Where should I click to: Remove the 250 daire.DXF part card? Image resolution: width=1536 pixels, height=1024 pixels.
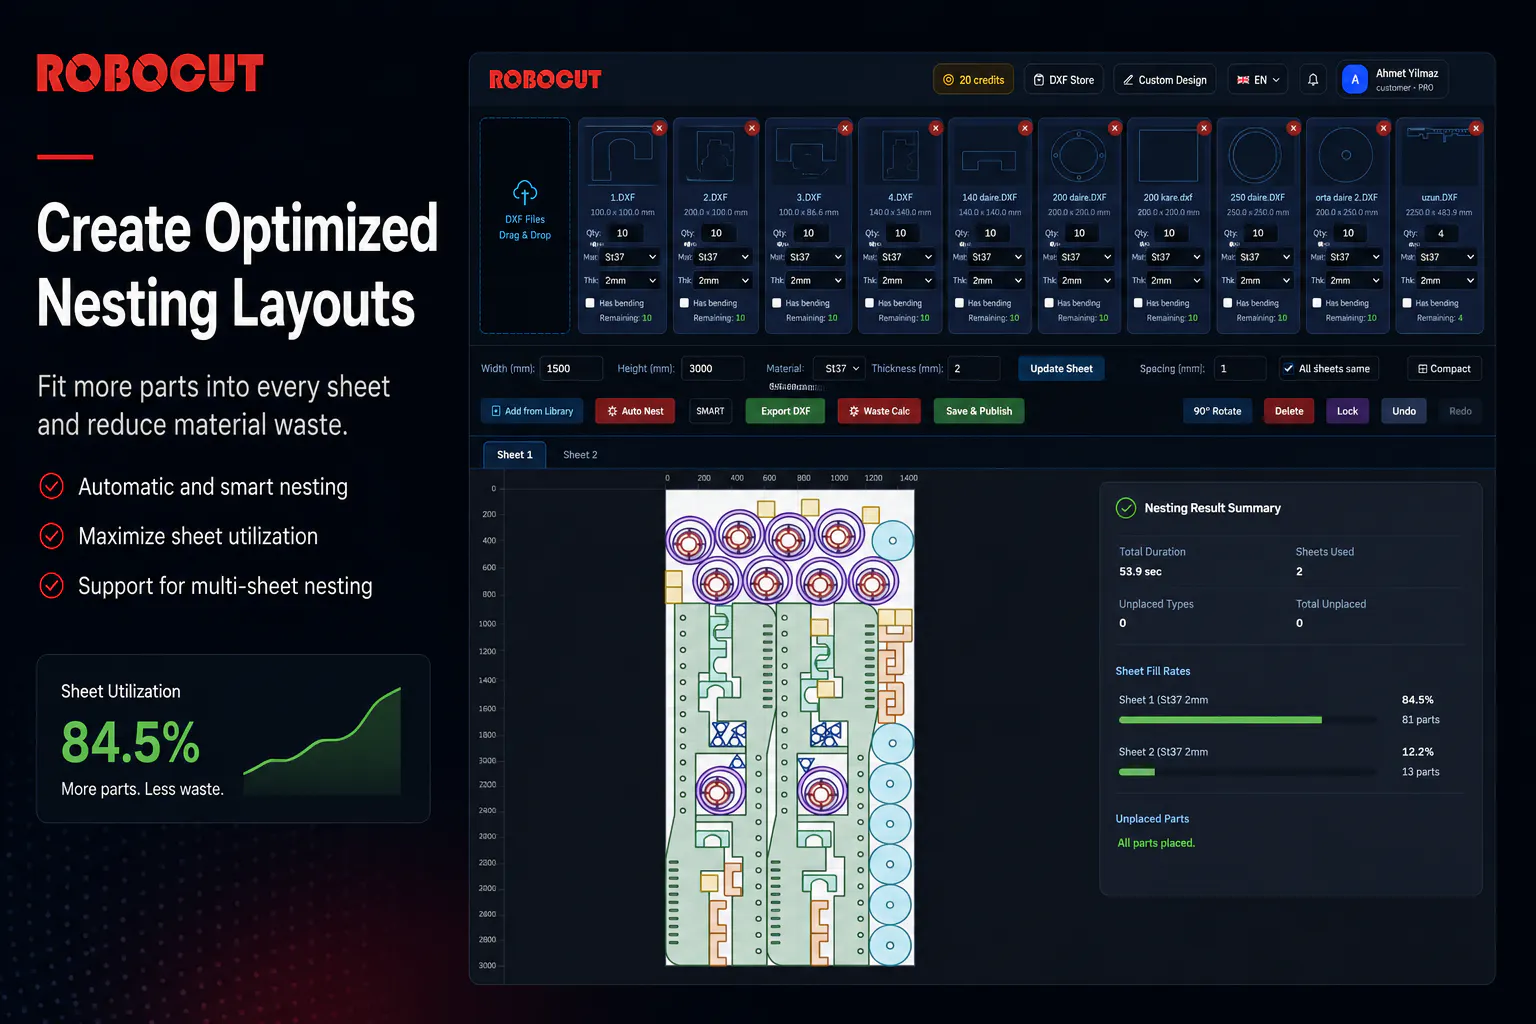1293,128
